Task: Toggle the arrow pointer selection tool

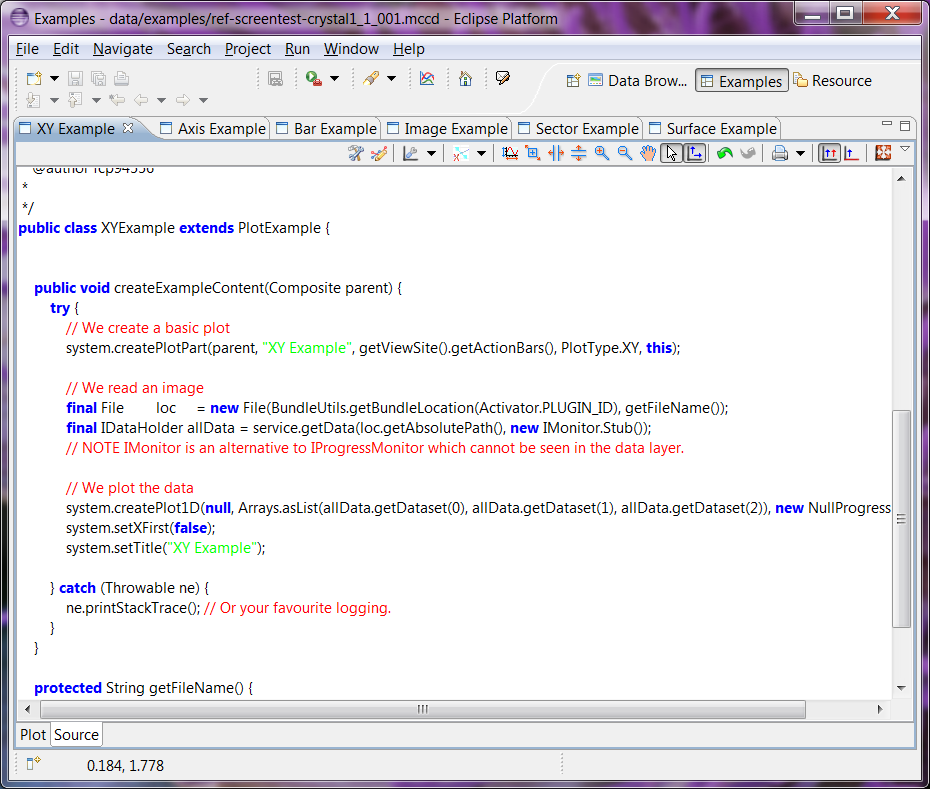Action: [x=671, y=153]
